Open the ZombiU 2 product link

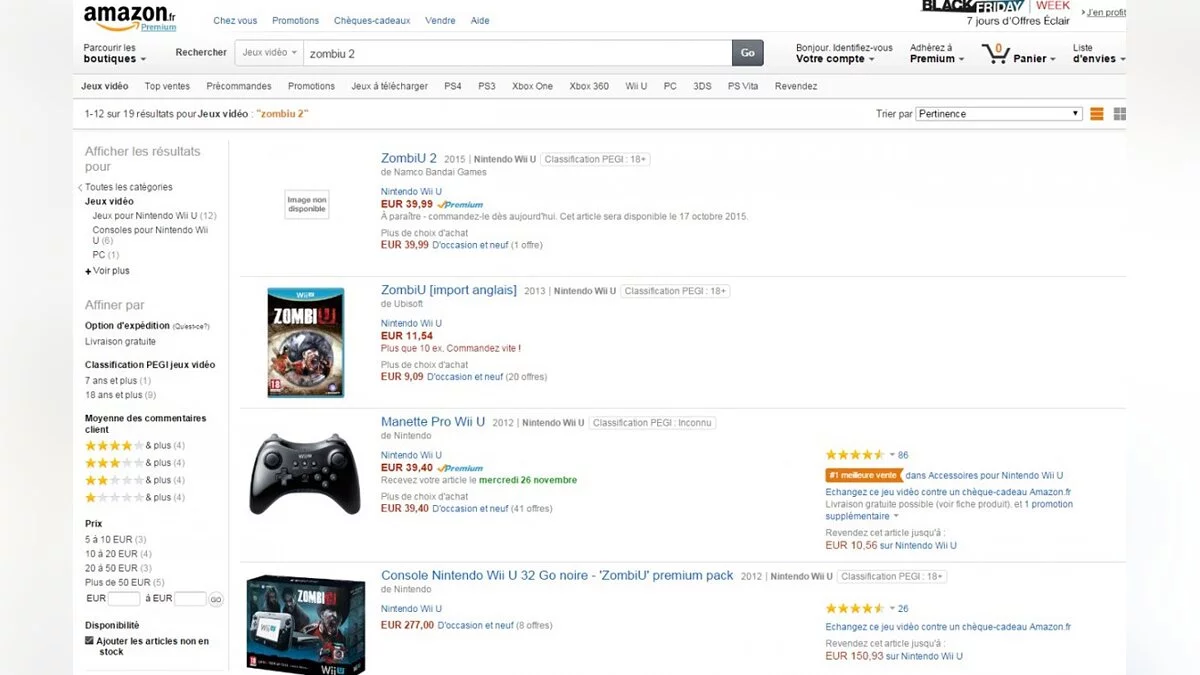click(409, 158)
